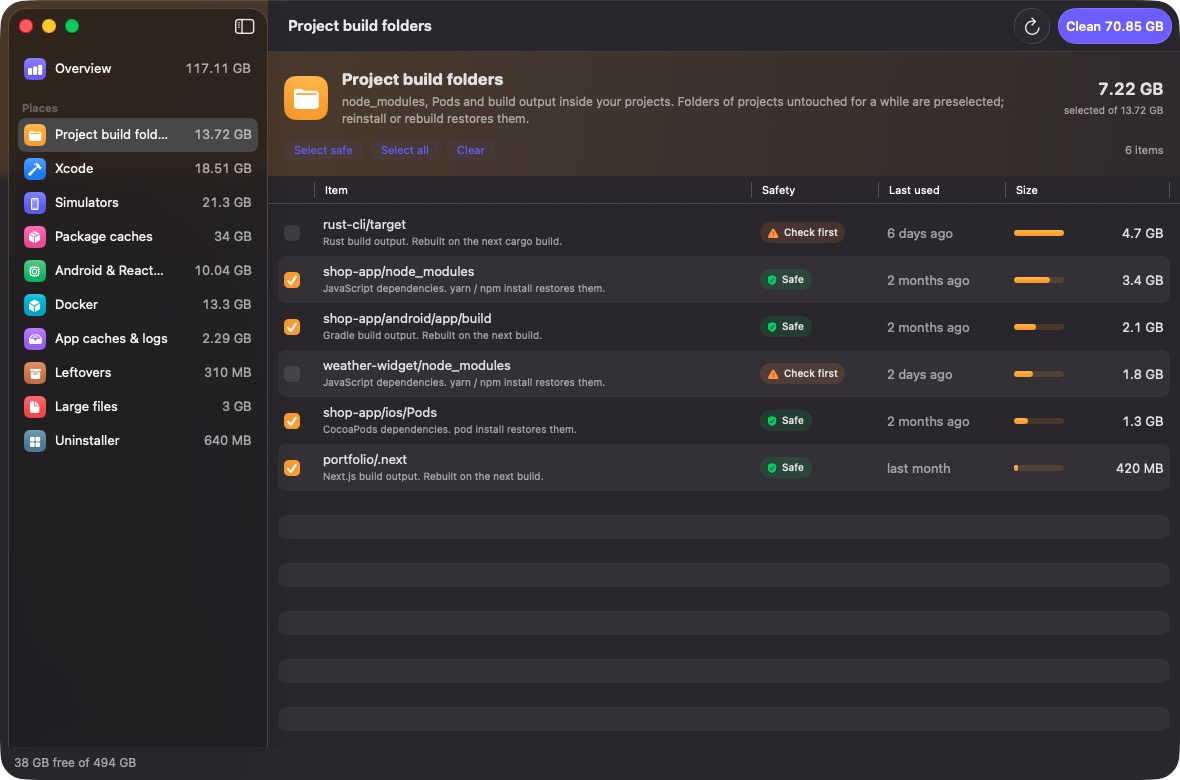Image resolution: width=1180 pixels, height=780 pixels.
Task: Click the Clean 70.85 GB button
Action: pos(1115,26)
